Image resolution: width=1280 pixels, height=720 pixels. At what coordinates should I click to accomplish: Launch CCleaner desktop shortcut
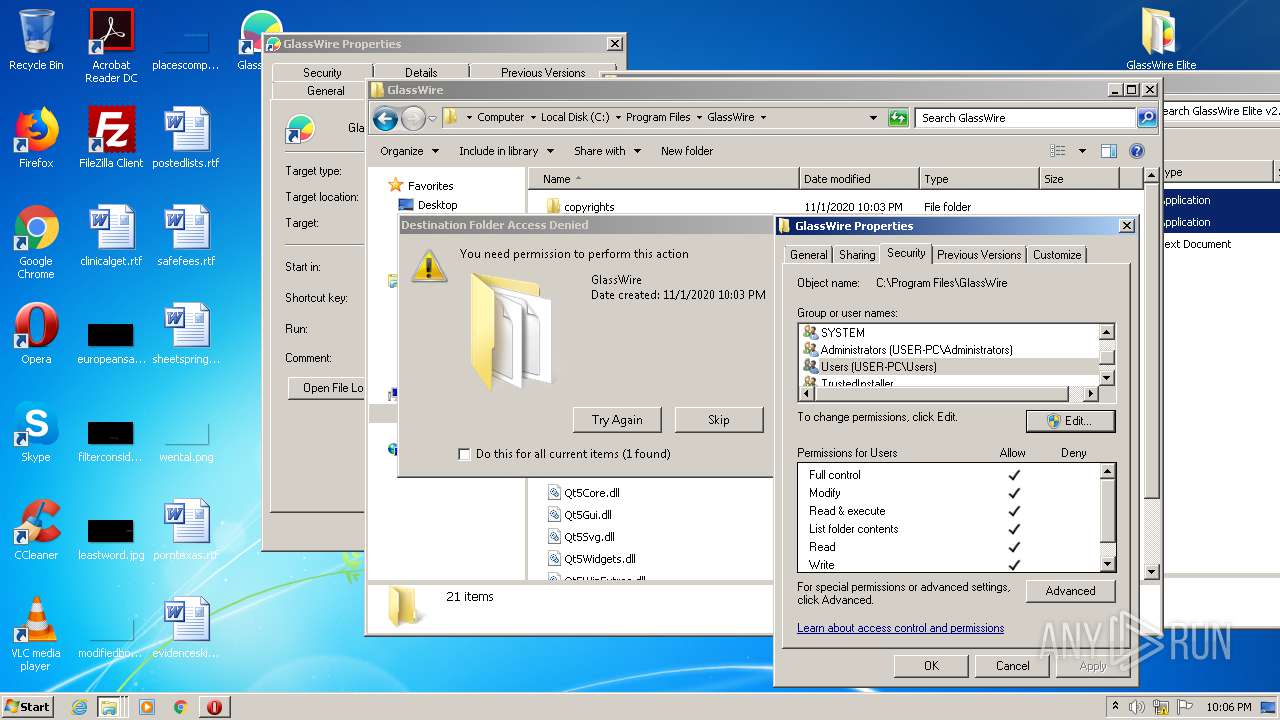point(36,530)
